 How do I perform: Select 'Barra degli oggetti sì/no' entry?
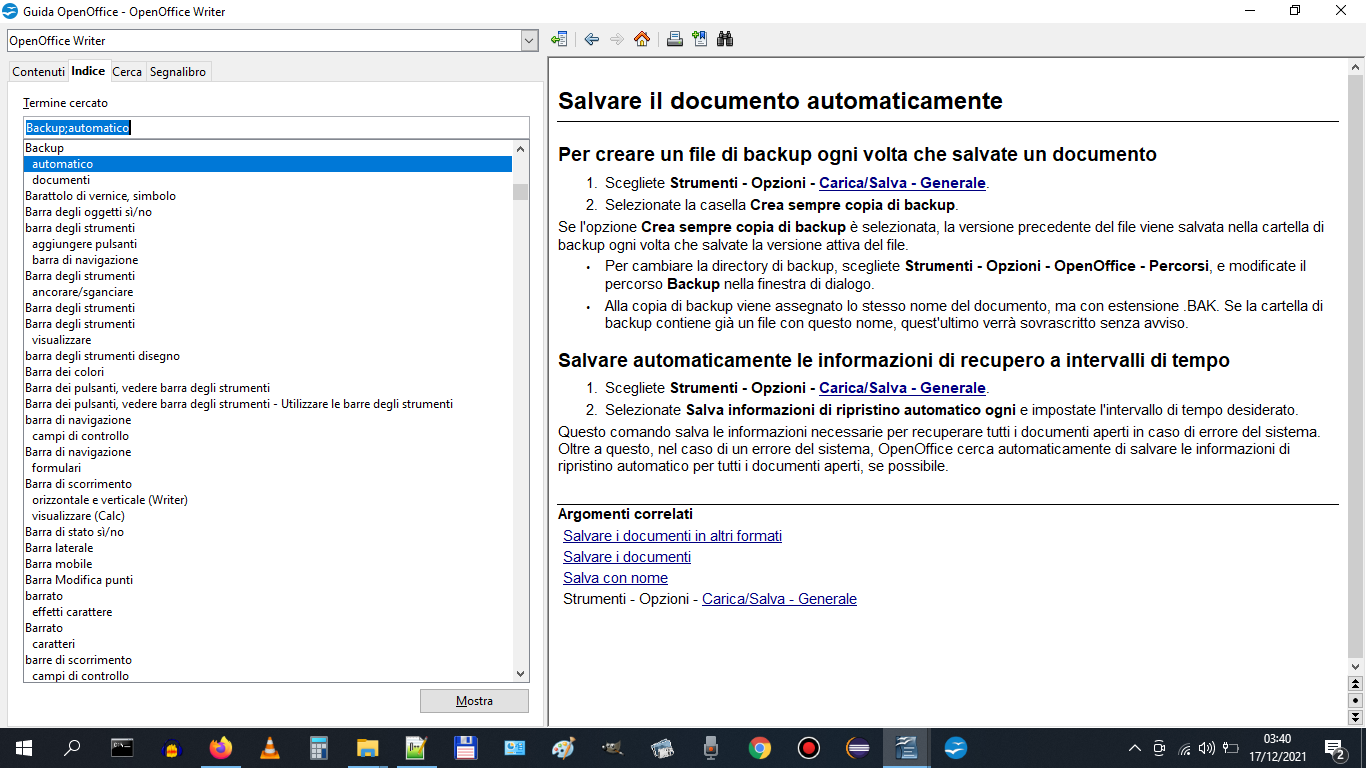[268, 212]
